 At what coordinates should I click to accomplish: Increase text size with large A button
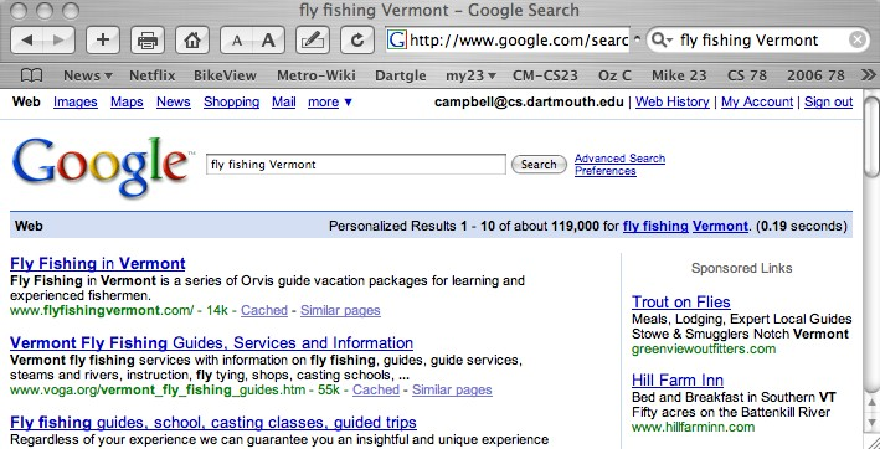coord(269,40)
